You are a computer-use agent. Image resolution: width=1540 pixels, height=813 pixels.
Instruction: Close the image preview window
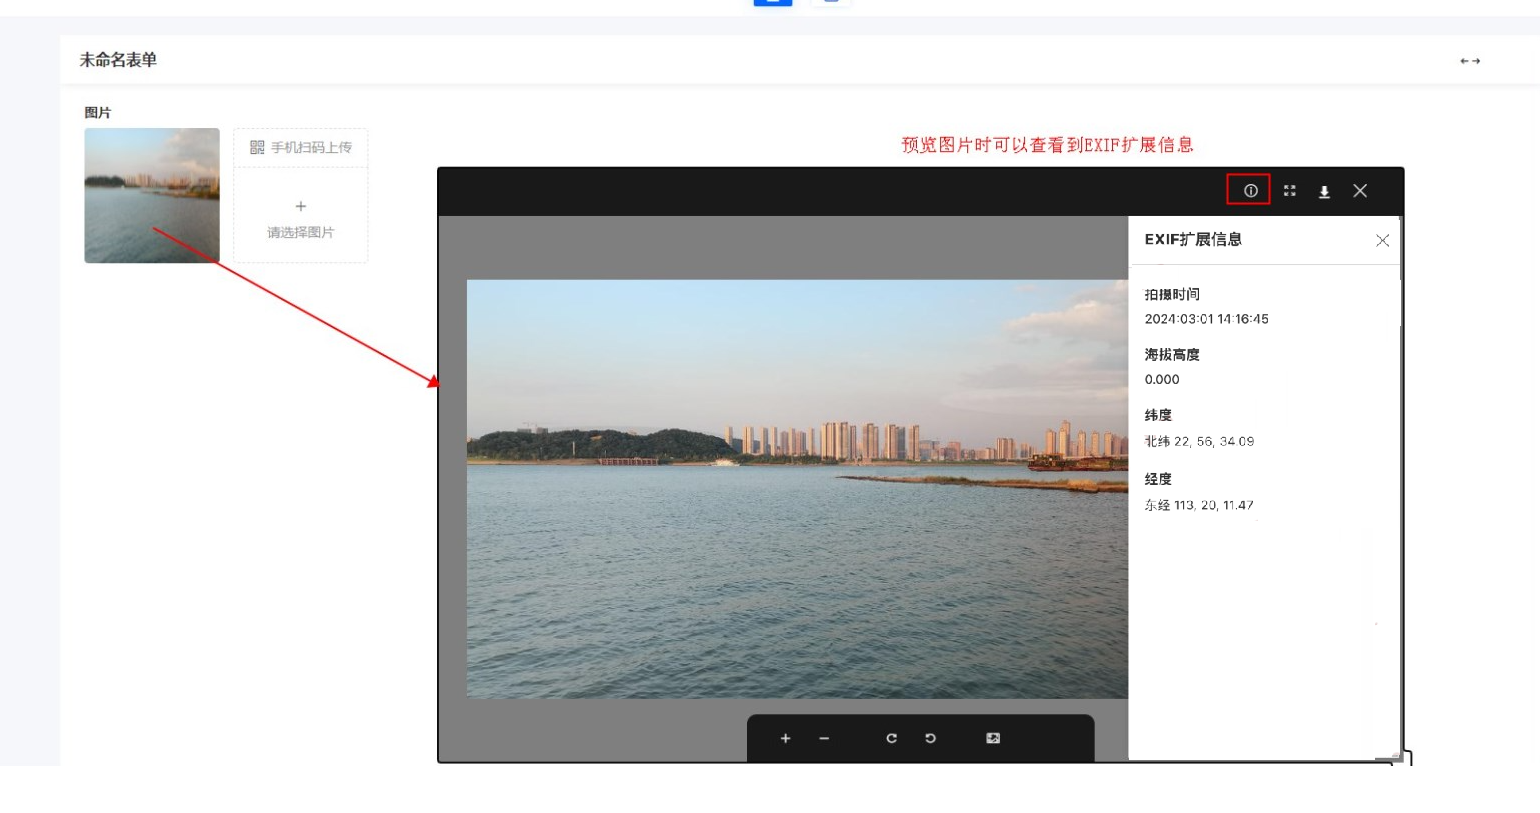(x=1360, y=190)
